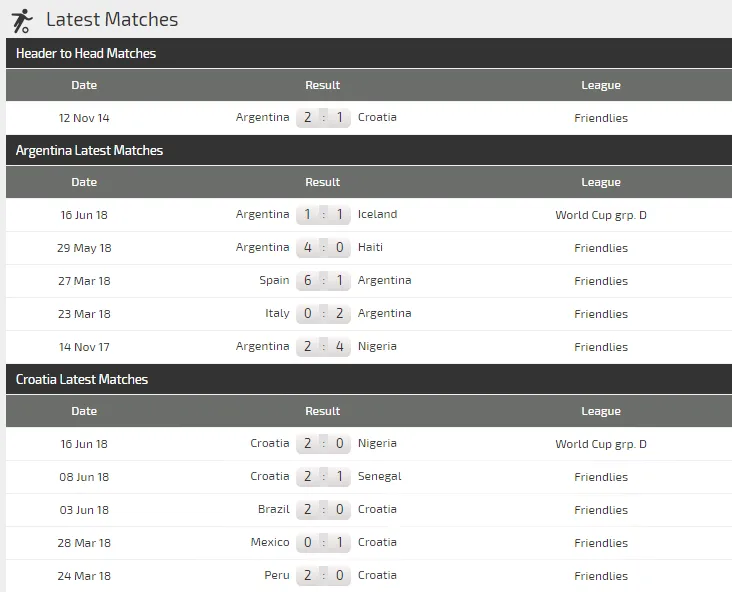732x592 pixels.
Task: Click the 6 : 1 score of Spain match
Action: (x=323, y=281)
